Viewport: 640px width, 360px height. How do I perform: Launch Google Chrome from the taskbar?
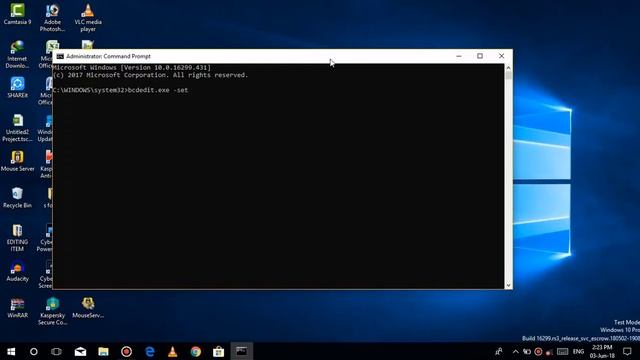[x=196, y=351]
